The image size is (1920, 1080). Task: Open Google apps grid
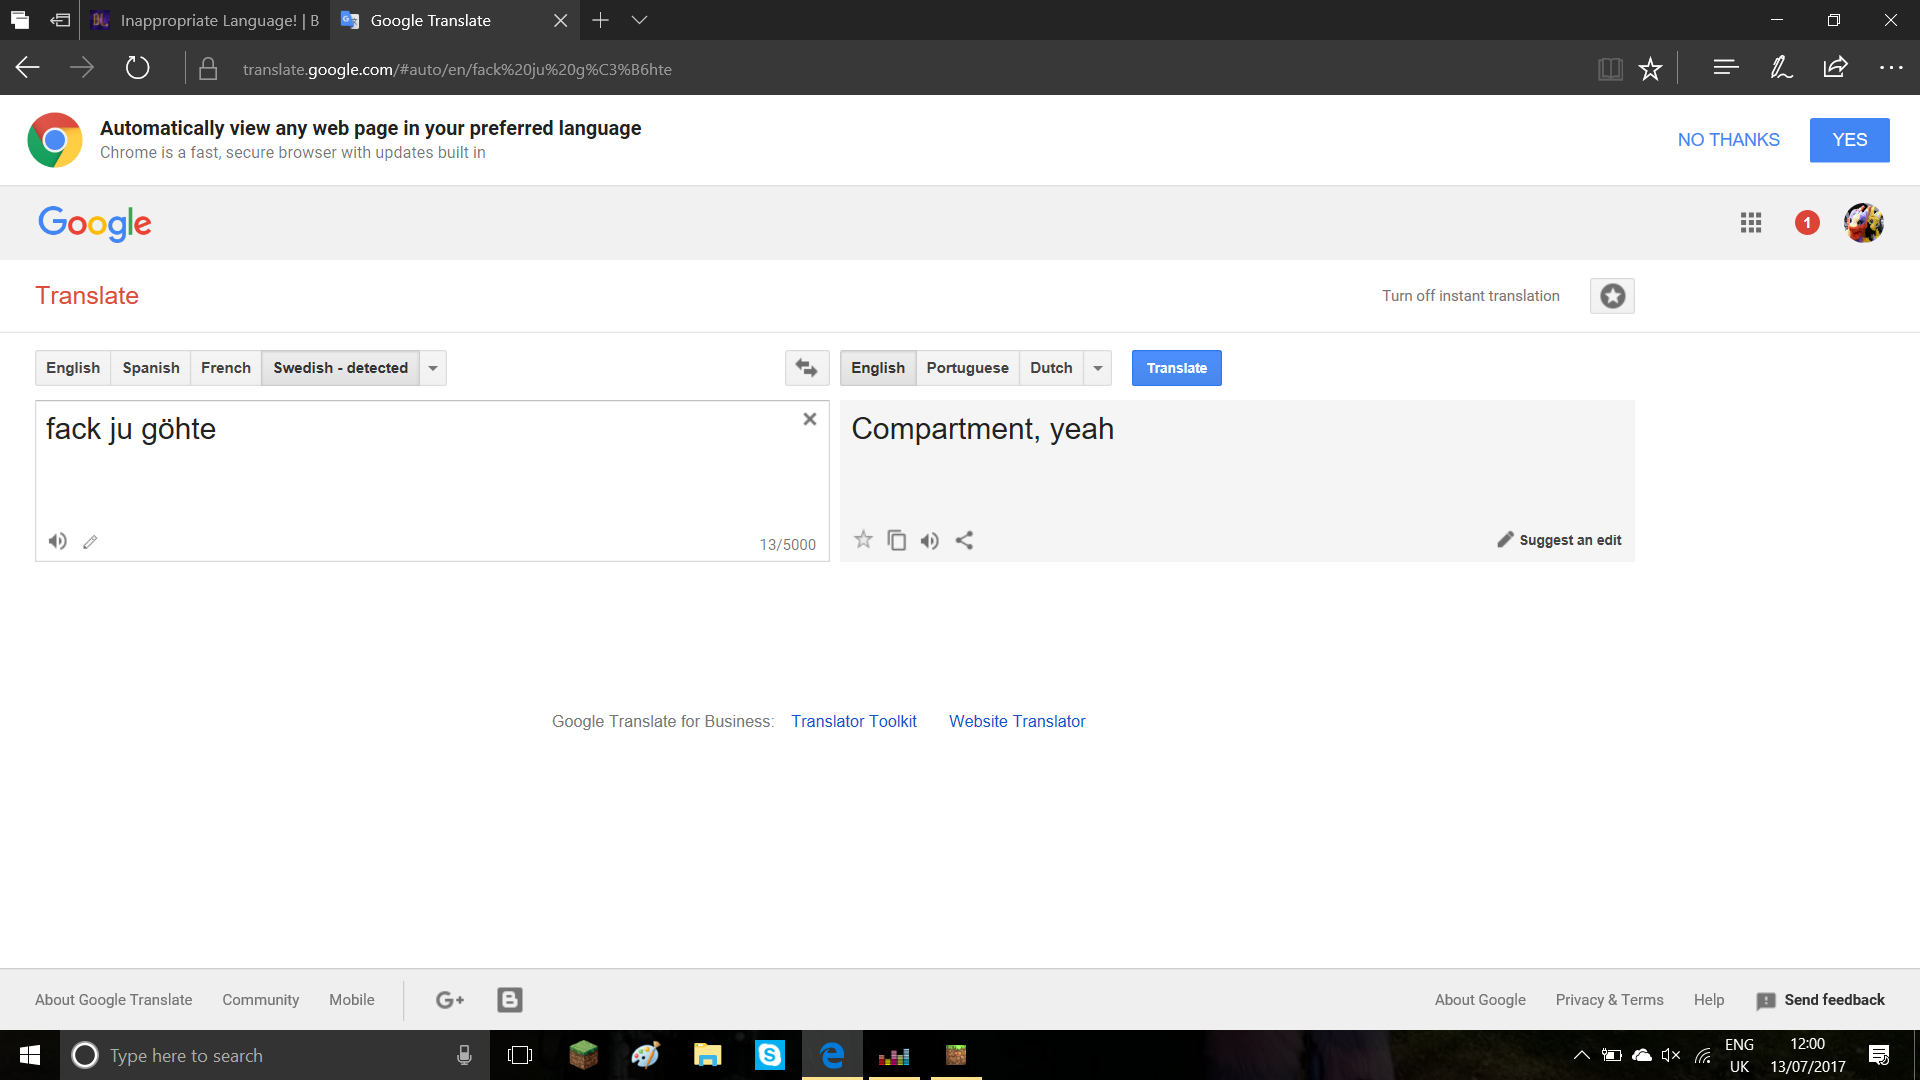[x=1751, y=223]
